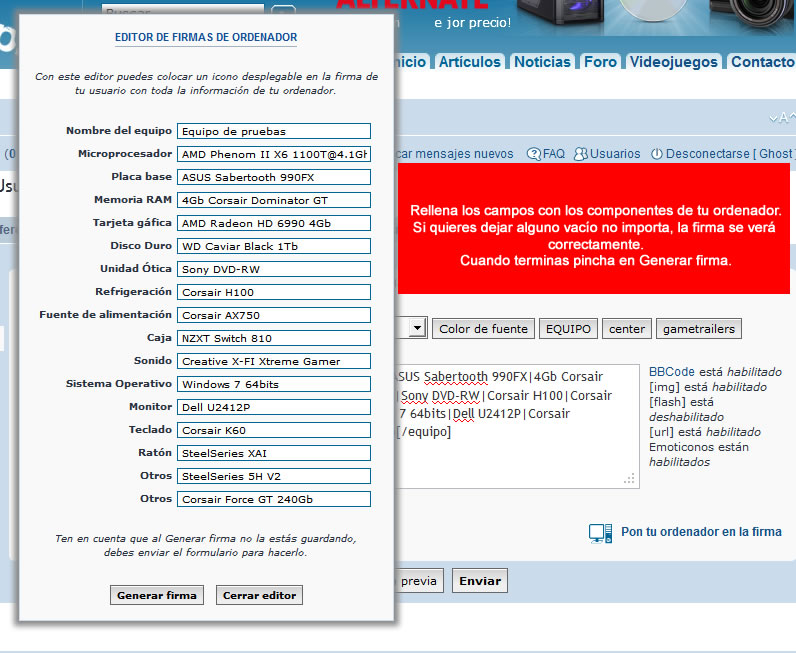Click the Generar firma button
This screenshot has width=796, height=653.
pos(157,595)
